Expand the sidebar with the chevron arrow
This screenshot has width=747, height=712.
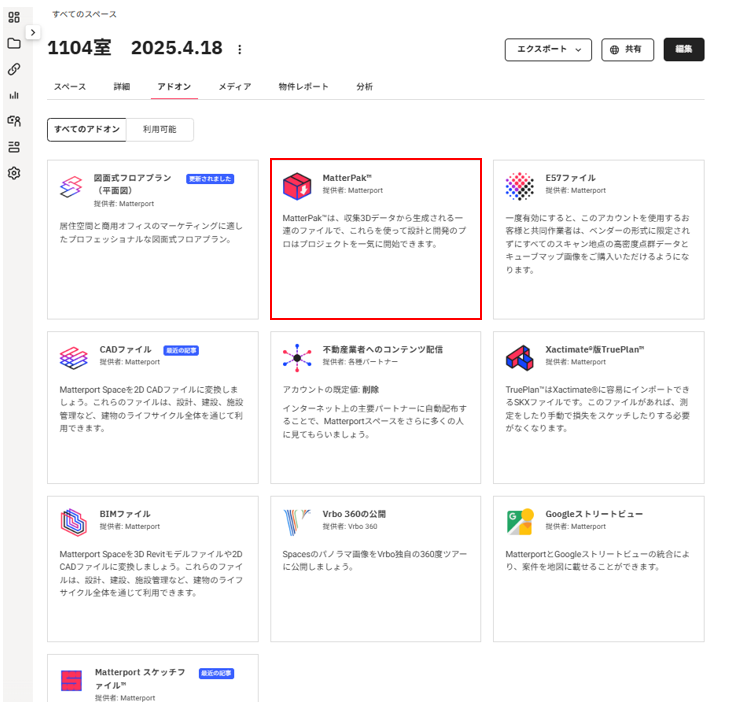[x=32, y=32]
